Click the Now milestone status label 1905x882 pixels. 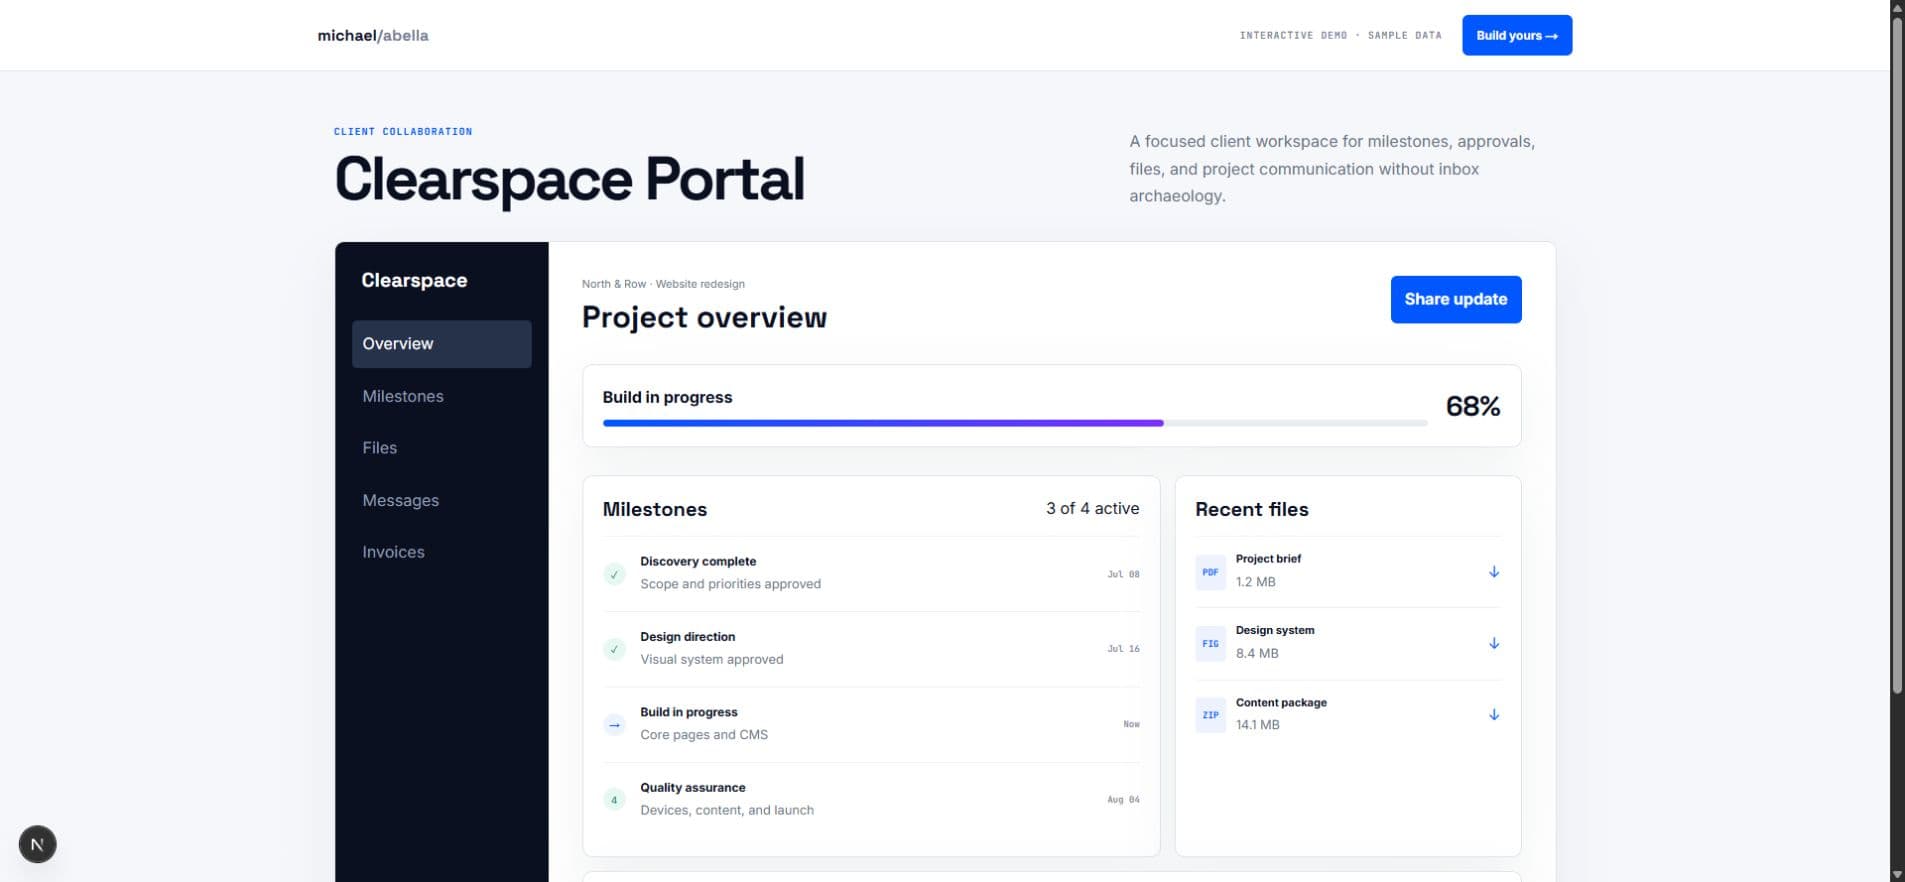[1131, 724]
